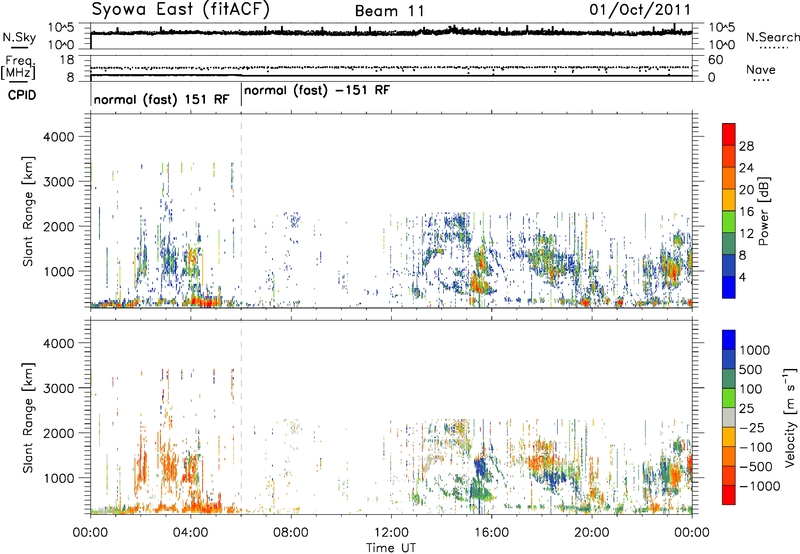Click the blue bottom of power colorbar
Screen dimensions: 800x554
tap(729, 287)
